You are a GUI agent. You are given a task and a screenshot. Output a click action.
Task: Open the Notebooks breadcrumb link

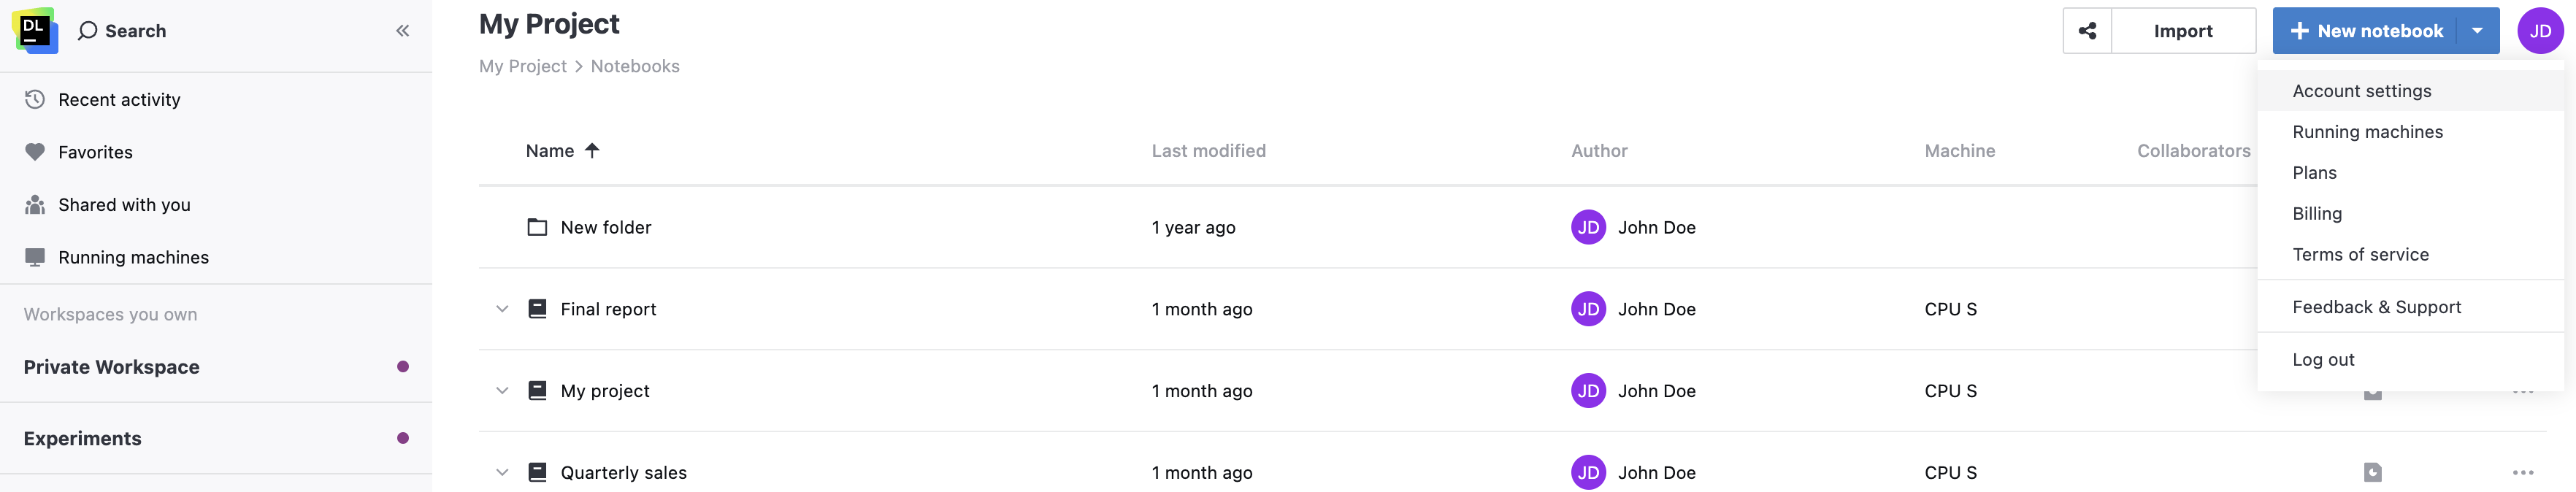634,66
